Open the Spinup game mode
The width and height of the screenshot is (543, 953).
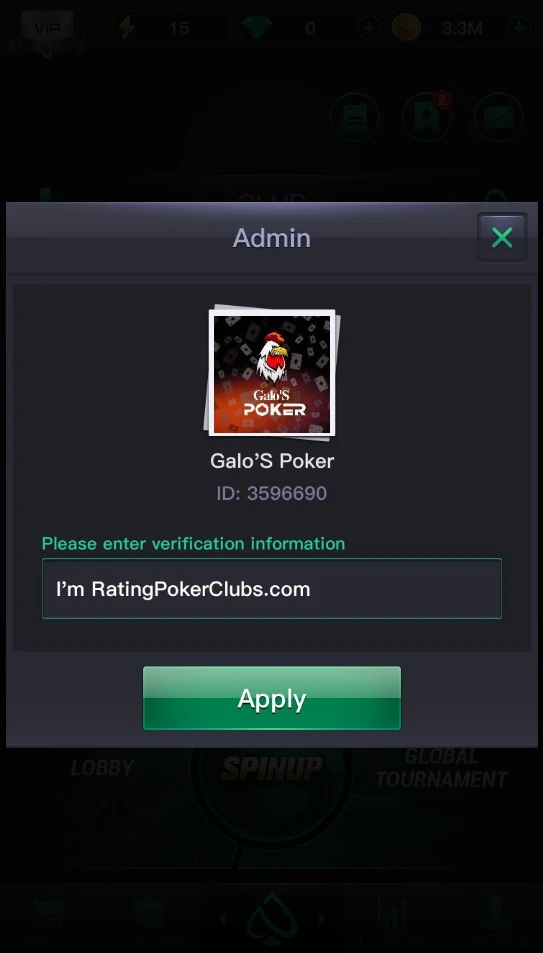coord(272,769)
